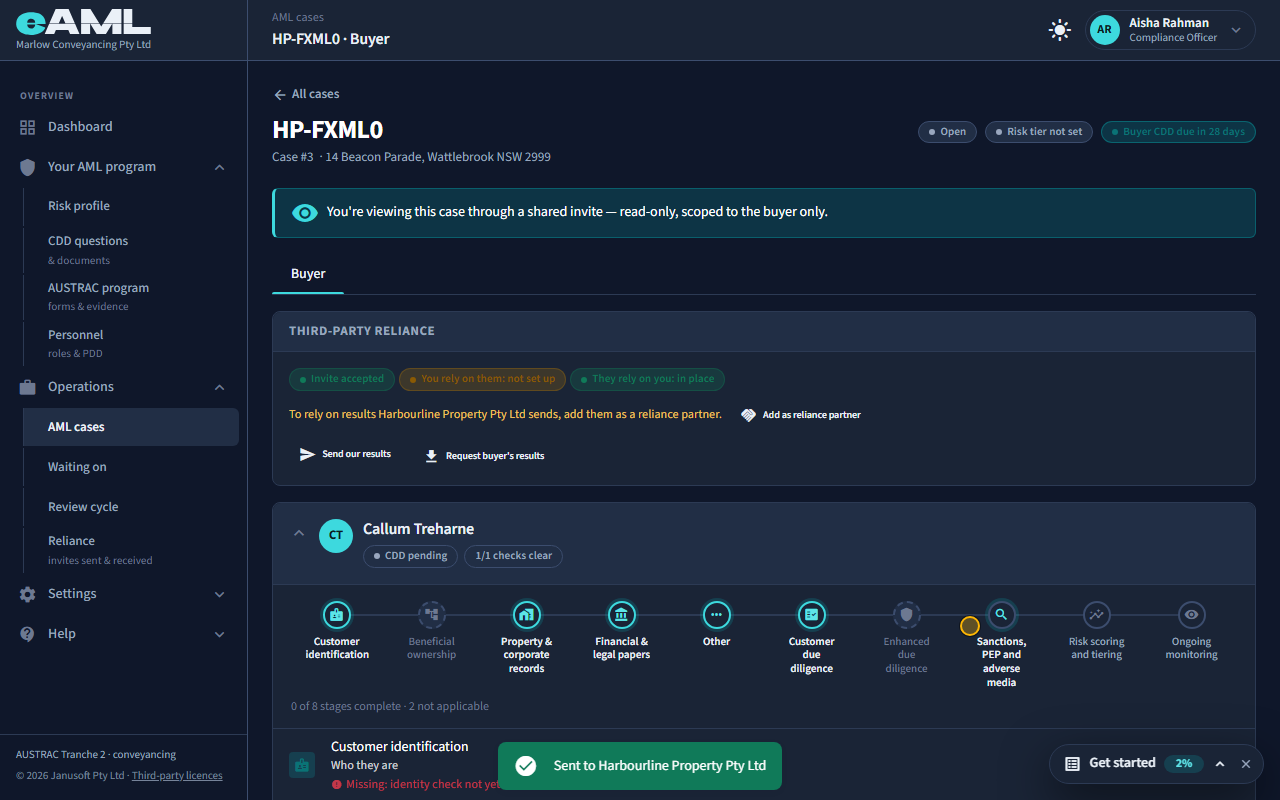This screenshot has height=800, width=1280.
Task: Collapse the Callum Treharne card
Action: 298,533
